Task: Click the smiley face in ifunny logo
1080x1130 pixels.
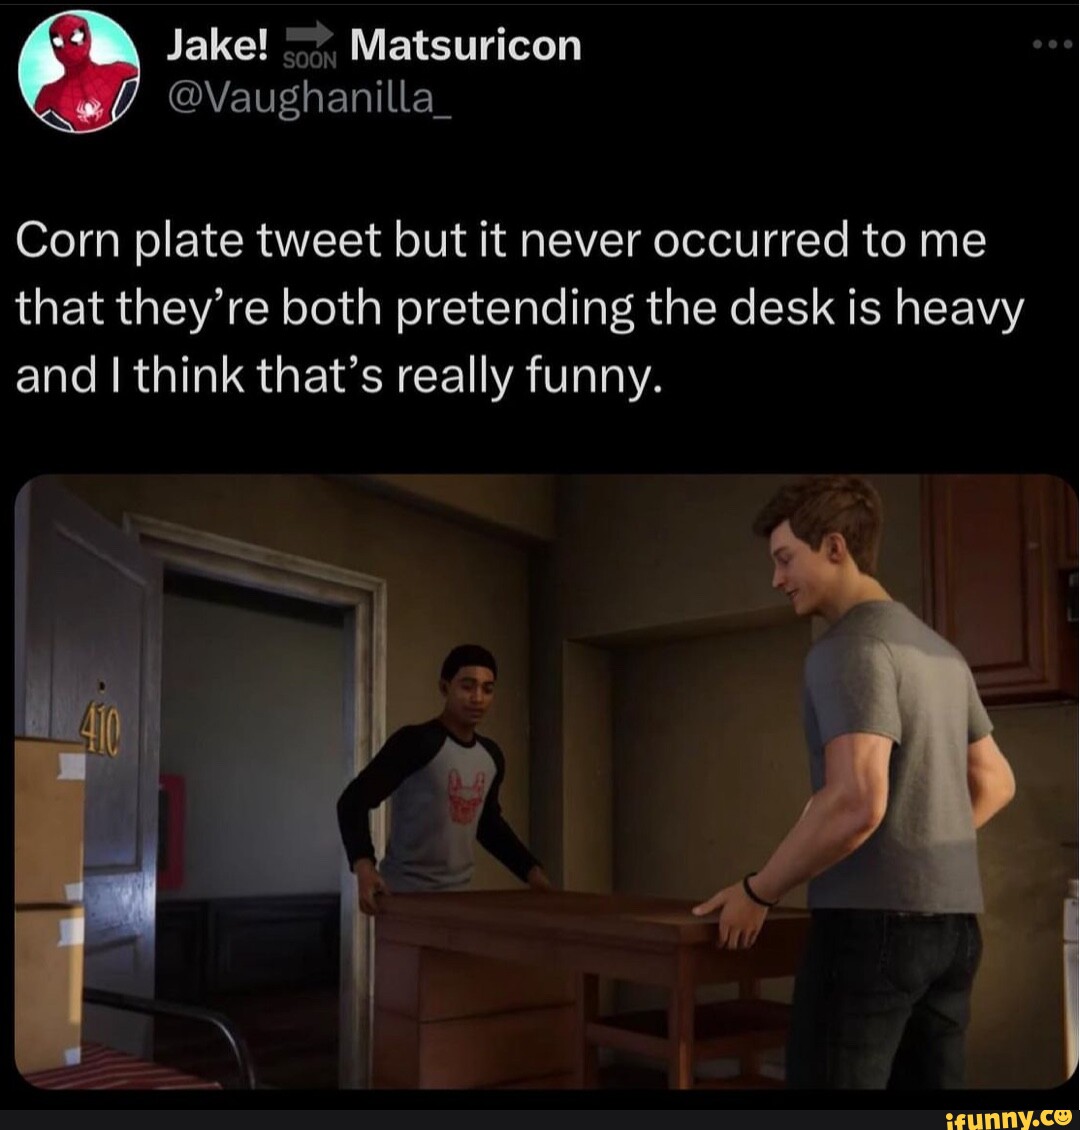Action: click(1066, 1118)
